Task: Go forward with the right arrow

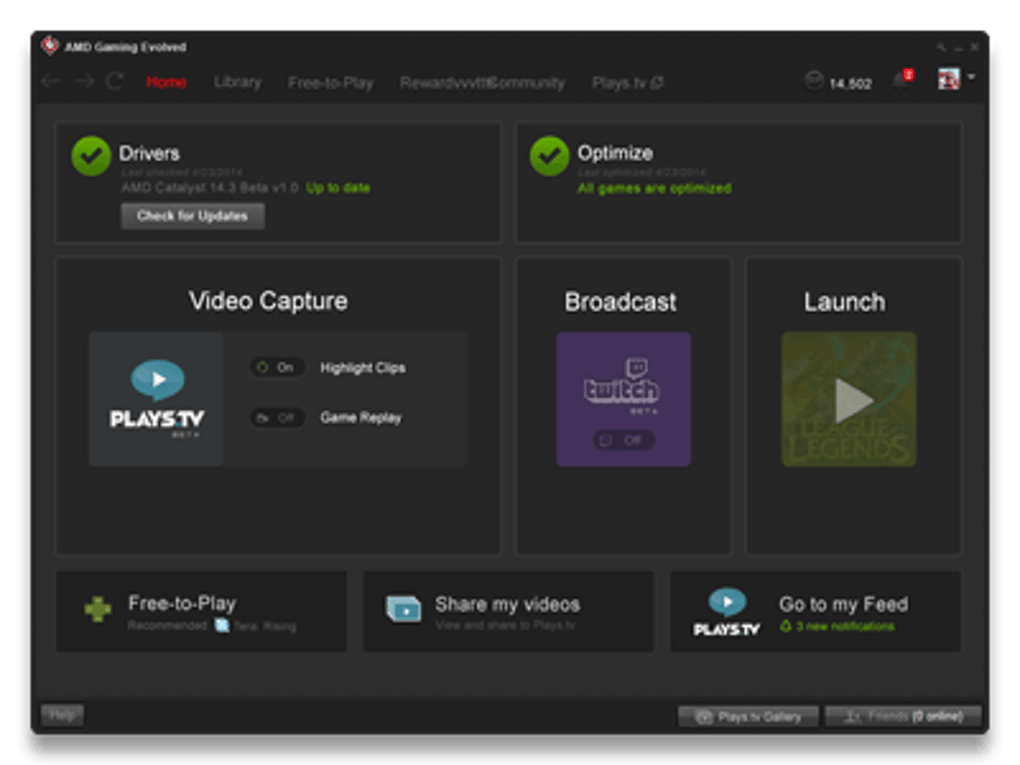Action: 84,81
